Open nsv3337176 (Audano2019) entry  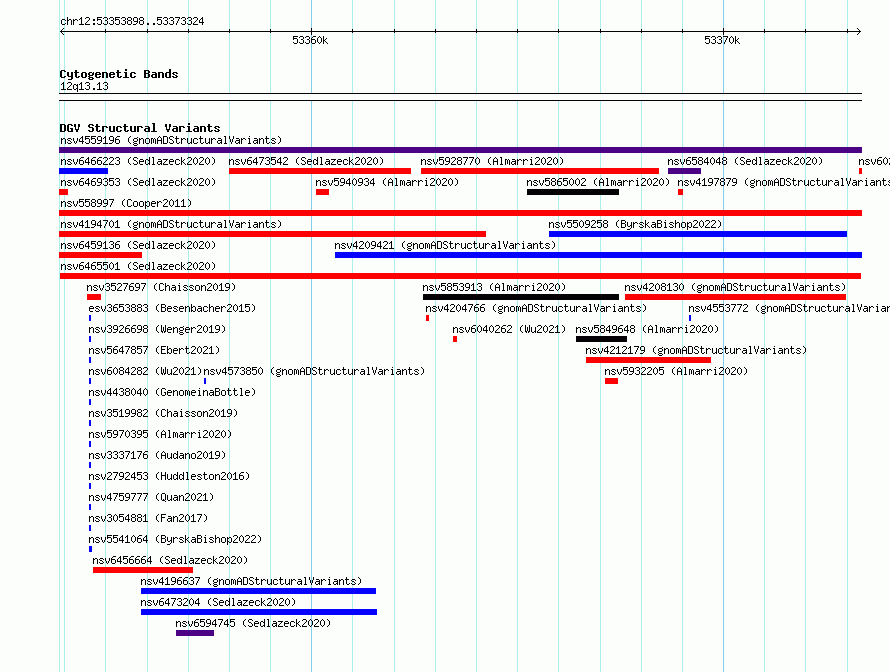click(x=157, y=455)
